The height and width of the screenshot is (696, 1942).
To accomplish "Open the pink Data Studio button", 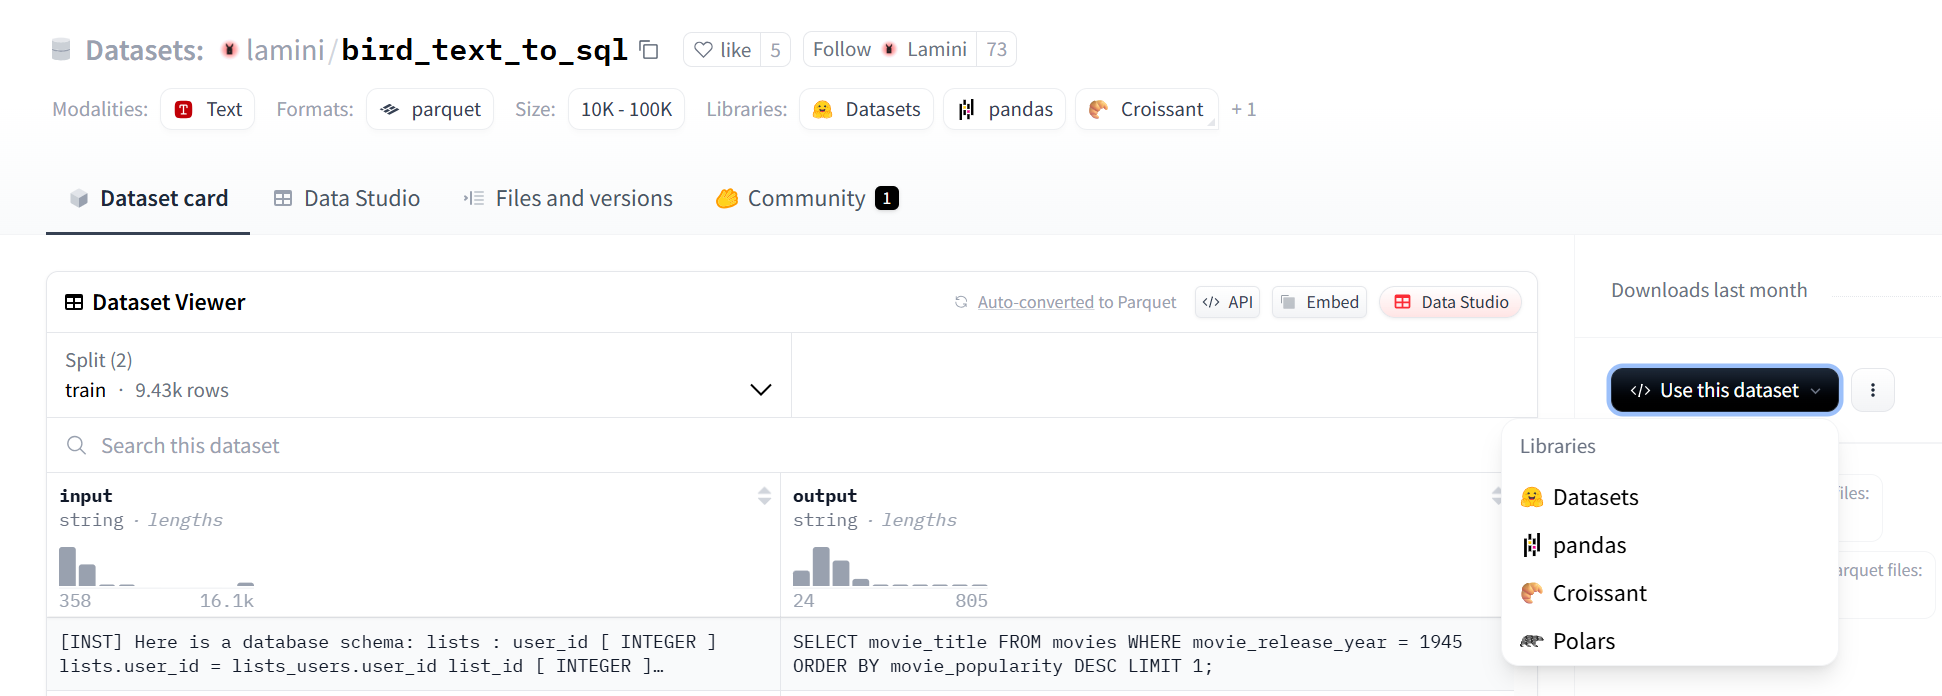I will tap(1450, 302).
